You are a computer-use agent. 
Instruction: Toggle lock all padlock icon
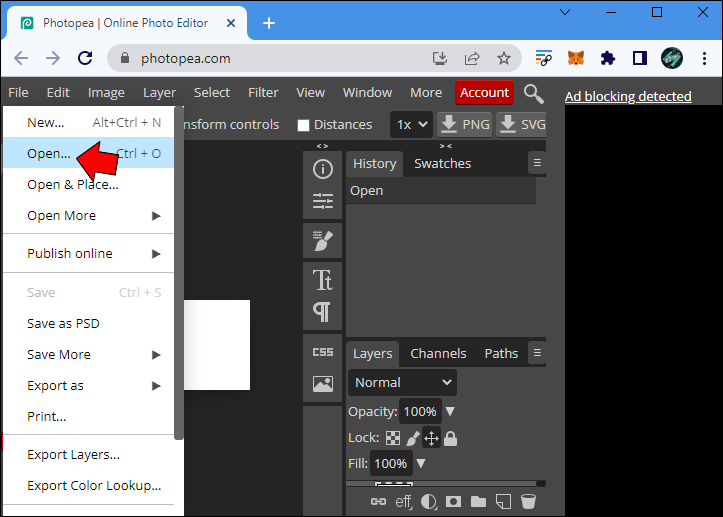(x=450, y=438)
